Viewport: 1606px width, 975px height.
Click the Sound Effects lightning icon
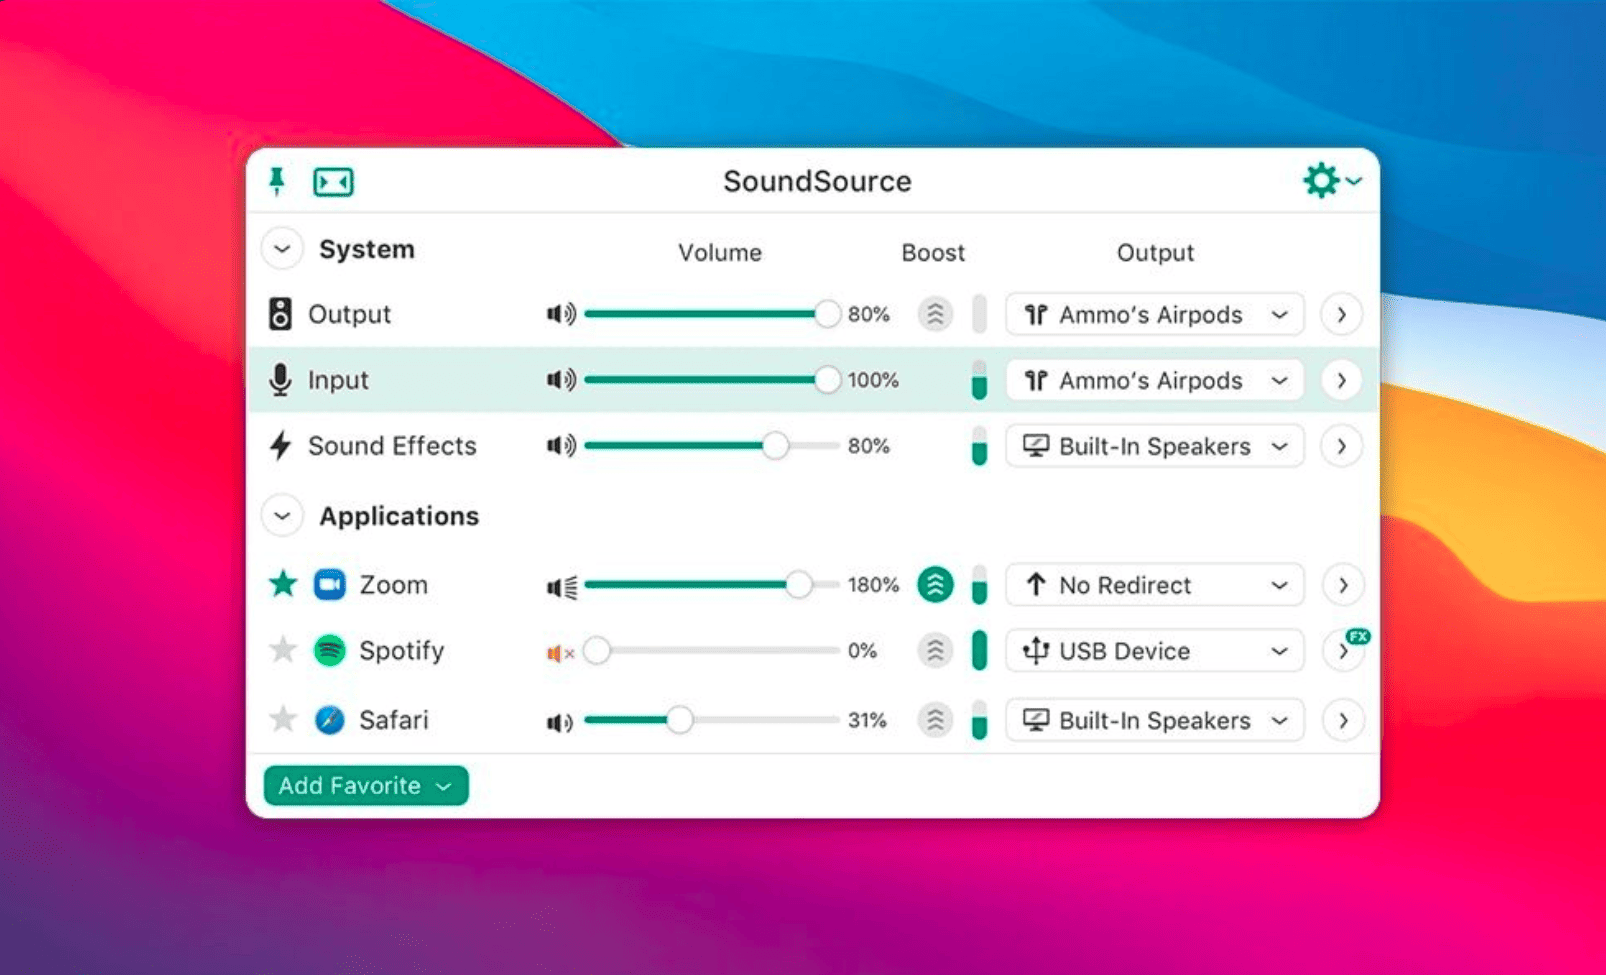[x=280, y=445]
